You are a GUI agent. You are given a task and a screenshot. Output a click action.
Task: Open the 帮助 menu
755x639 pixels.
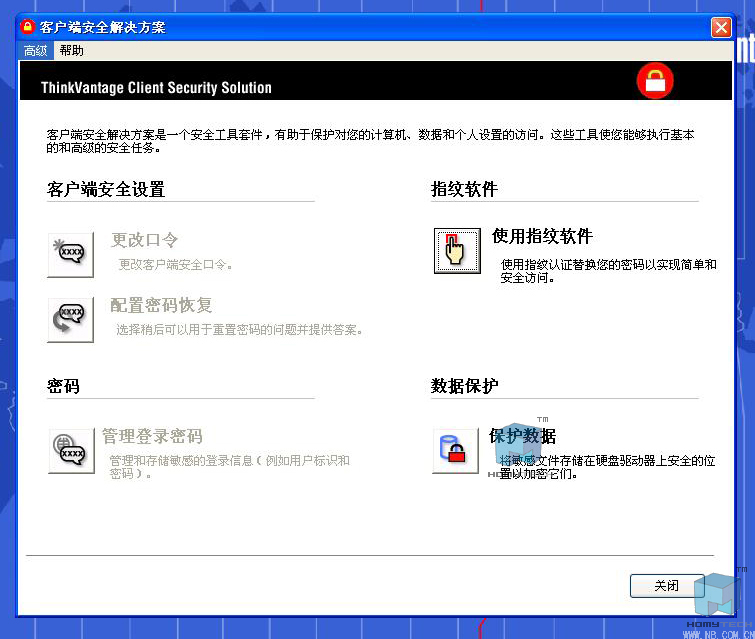click(72, 50)
